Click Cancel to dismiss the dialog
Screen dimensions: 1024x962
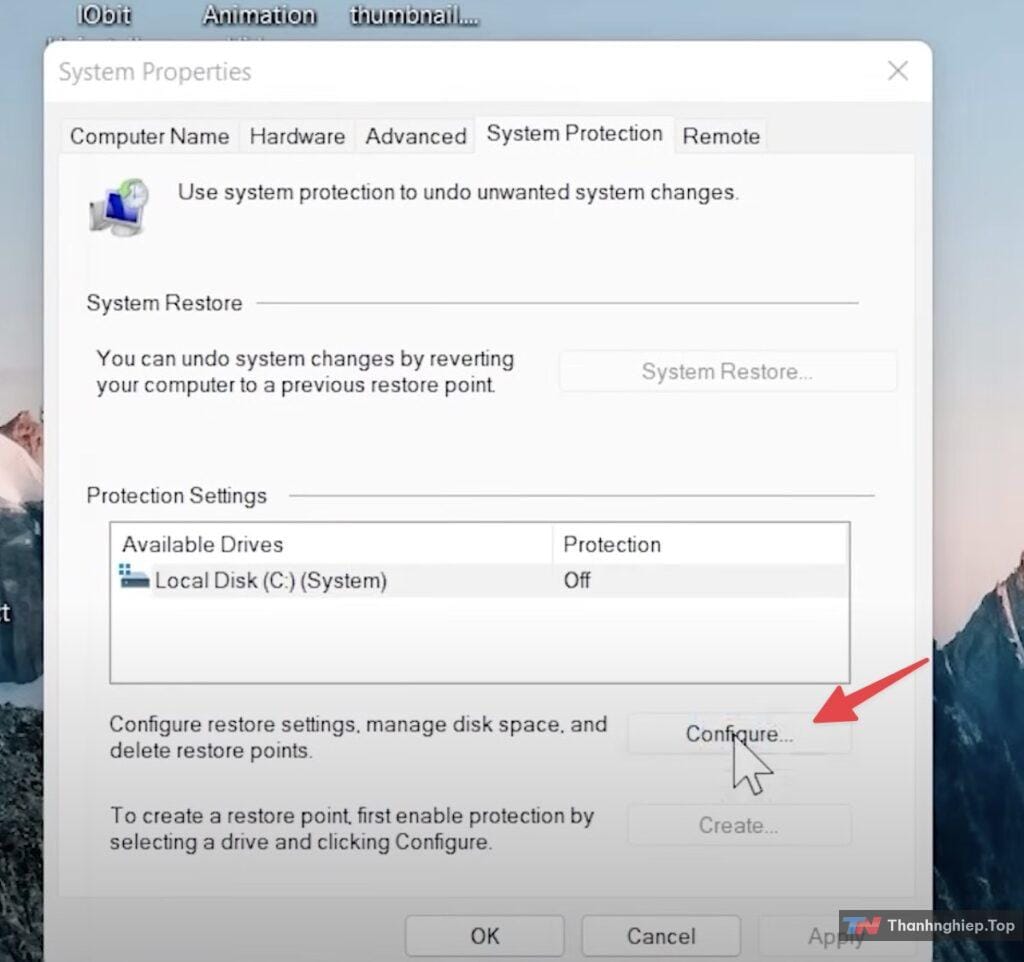tap(660, 936)
